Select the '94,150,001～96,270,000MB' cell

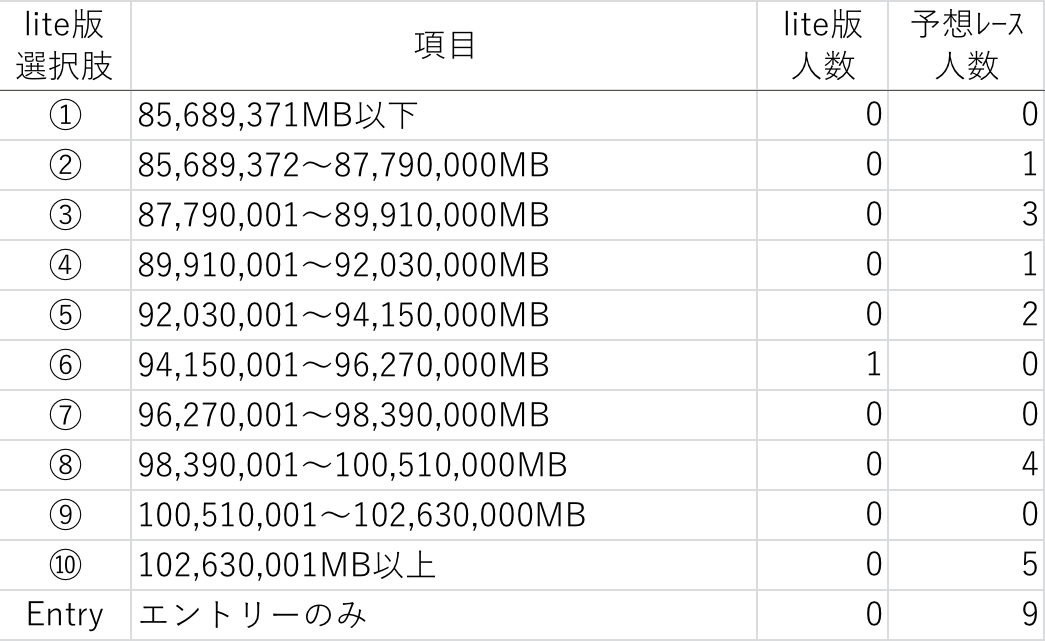343,367
